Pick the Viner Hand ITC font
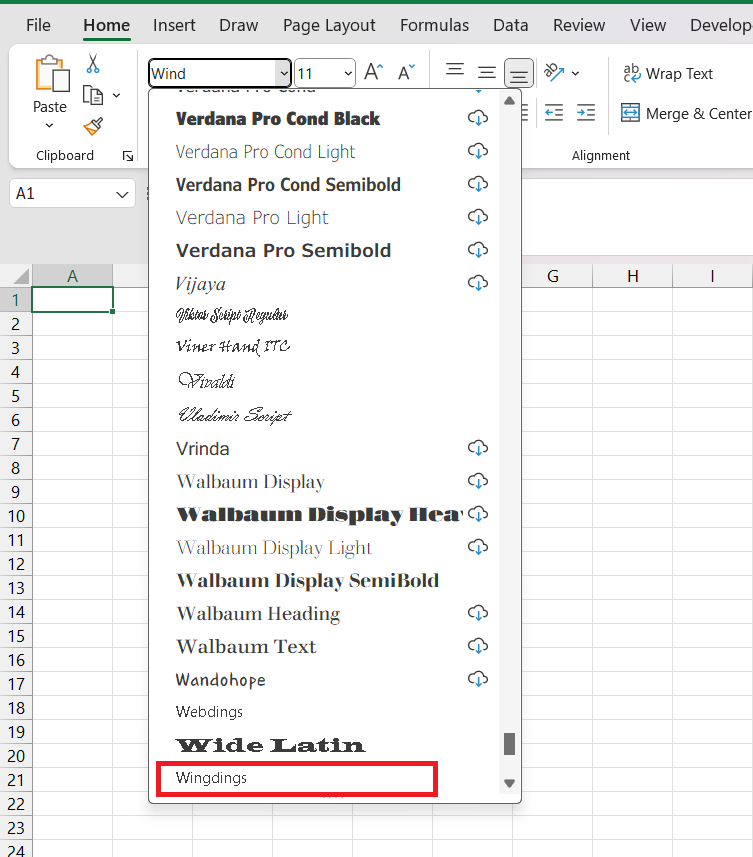753x857 pixels. [x=233, y=347]
